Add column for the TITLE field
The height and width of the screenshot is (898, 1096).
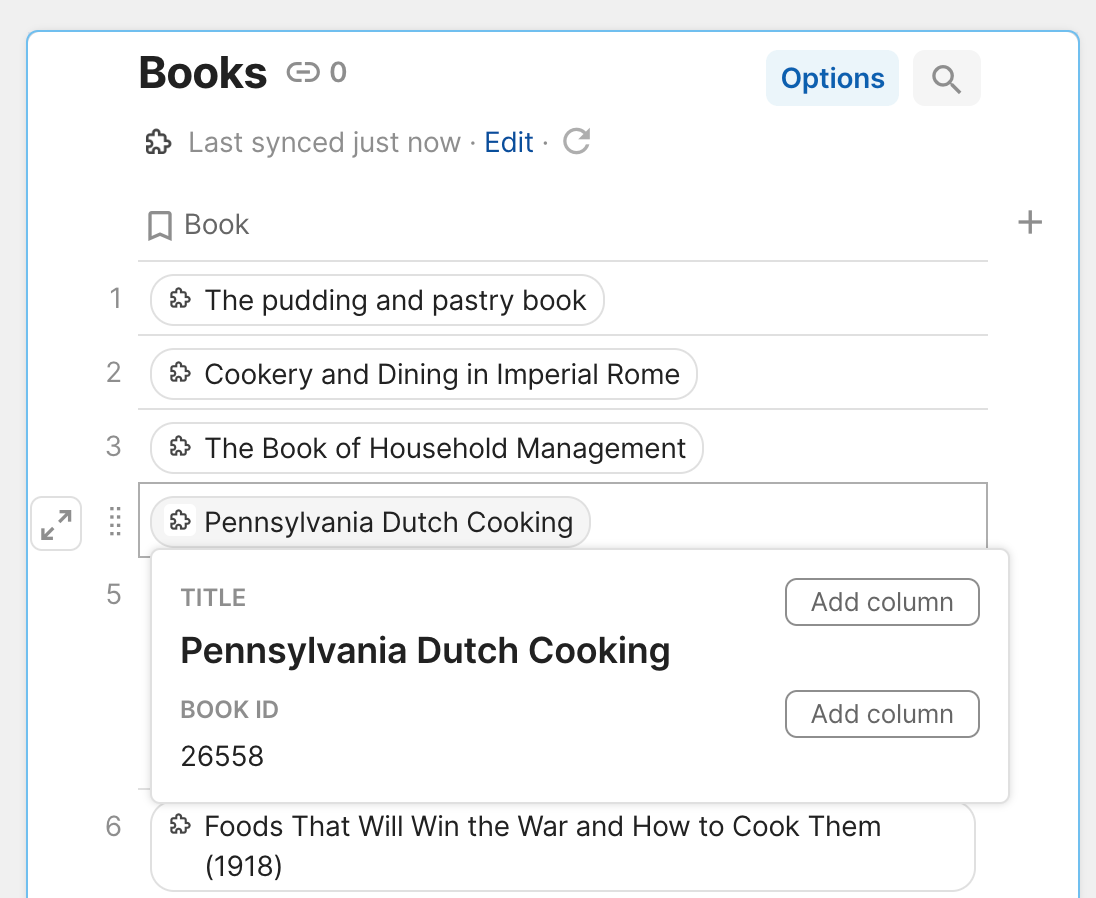[x=882, y=602]
